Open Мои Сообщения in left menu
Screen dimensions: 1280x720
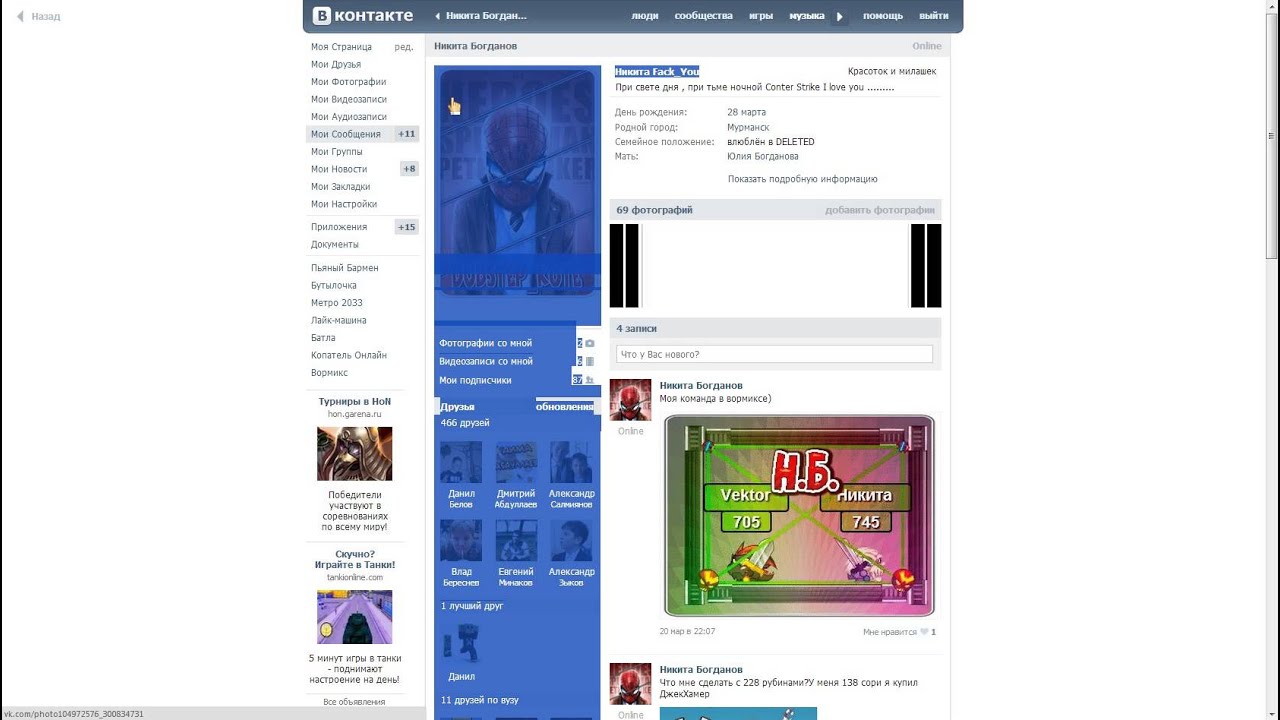click(346, 134)
